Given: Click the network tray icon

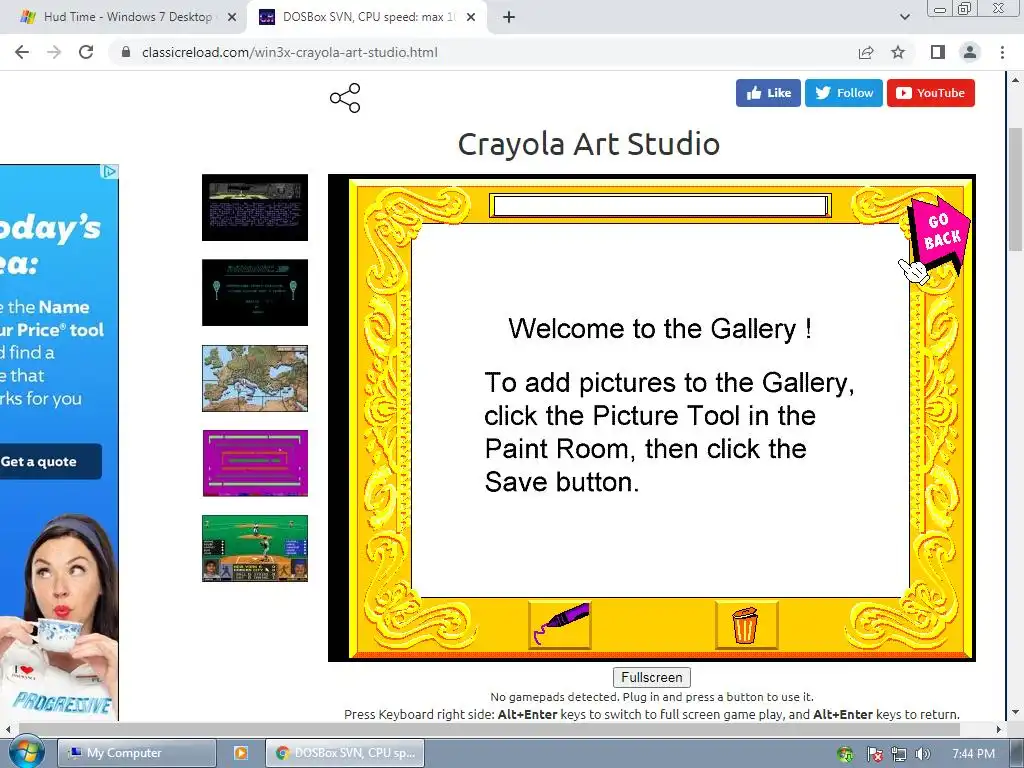Looking at the screenshot, I should (899, 754).
